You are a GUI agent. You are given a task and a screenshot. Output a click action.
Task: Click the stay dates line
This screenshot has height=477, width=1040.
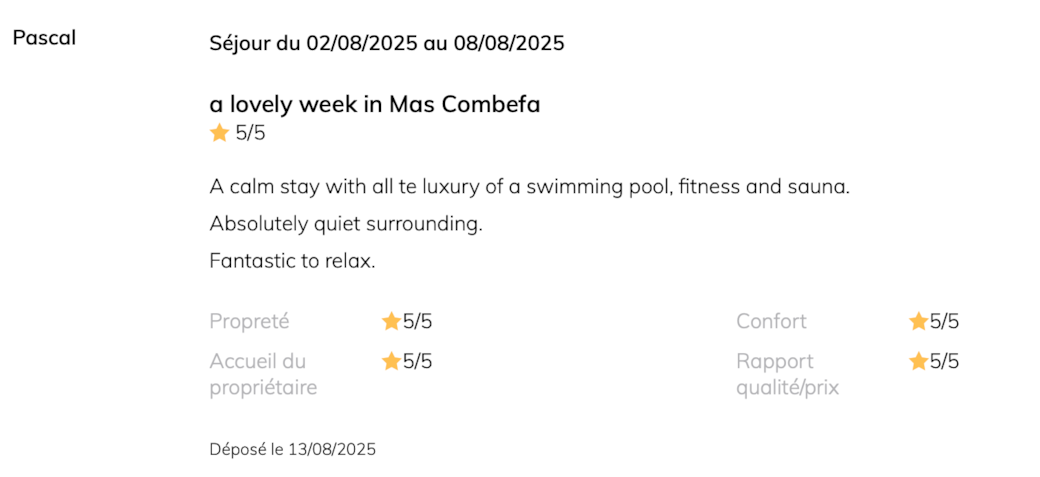pos(387,43)
